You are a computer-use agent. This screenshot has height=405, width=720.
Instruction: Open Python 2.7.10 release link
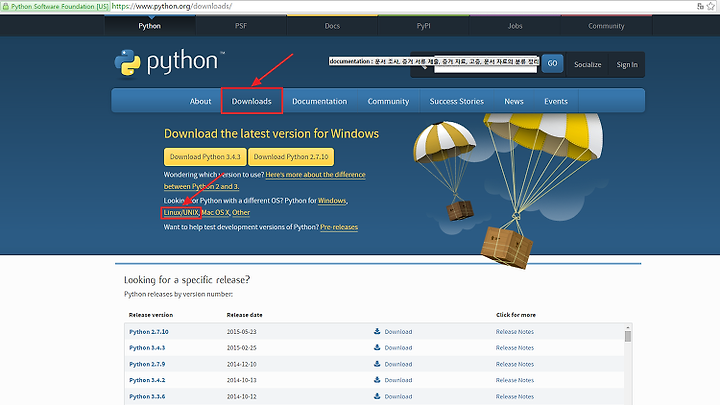[149, 332]
